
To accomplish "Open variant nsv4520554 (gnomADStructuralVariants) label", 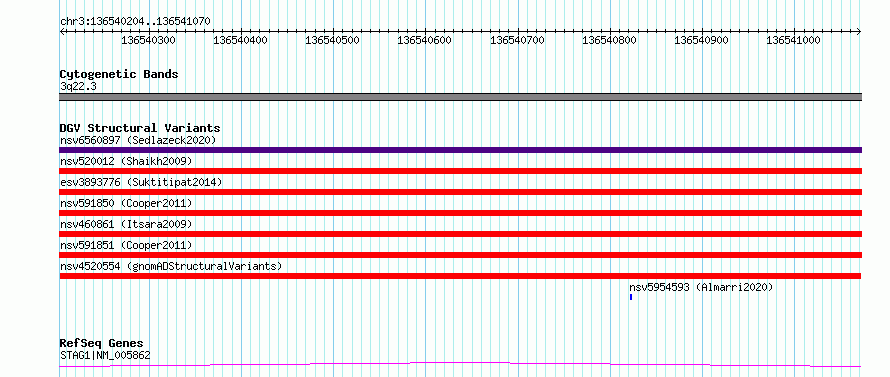I will (x=171, y=266).
